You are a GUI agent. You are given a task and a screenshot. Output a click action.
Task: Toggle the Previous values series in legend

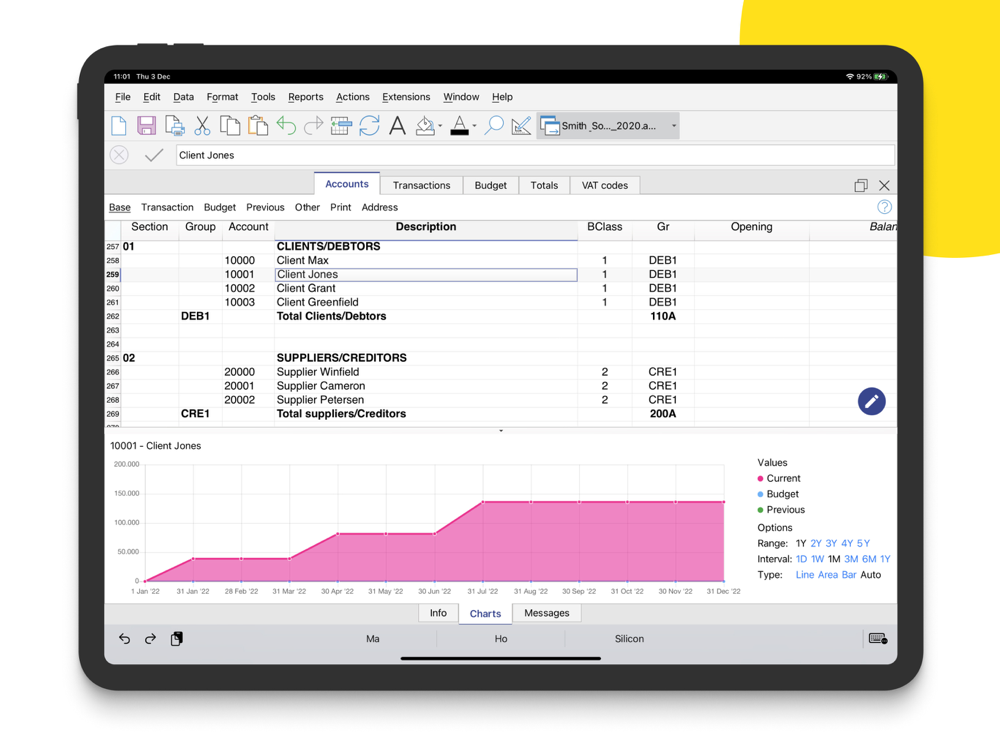click(781, 510)
